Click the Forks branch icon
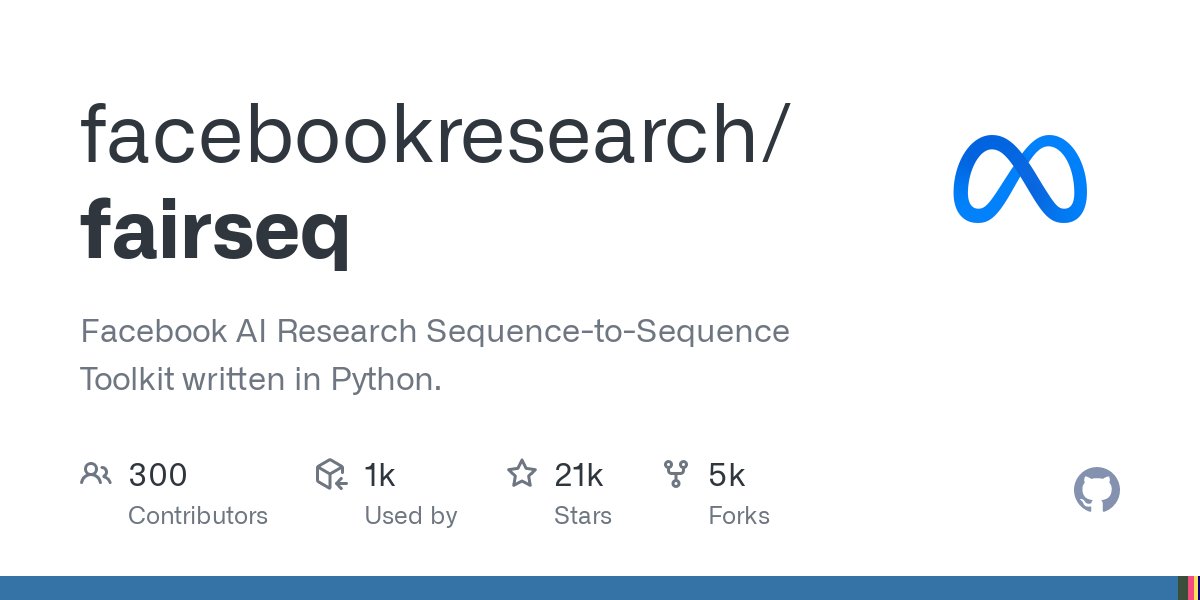Screen dimensions: 1200x600 [676, 474]
